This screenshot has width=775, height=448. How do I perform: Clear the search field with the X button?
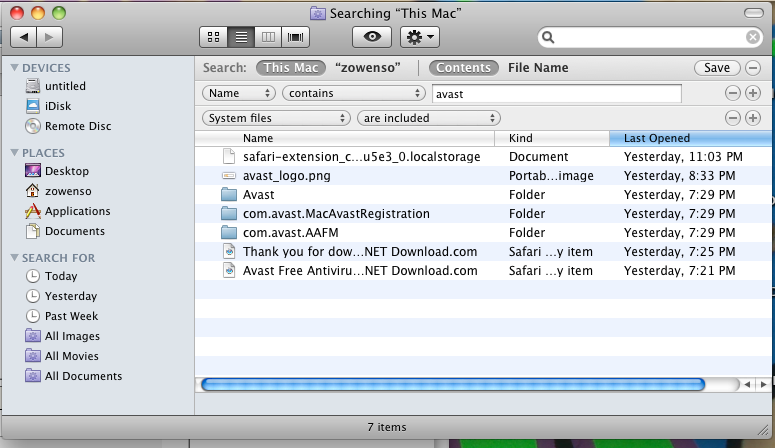pos(753,37)
